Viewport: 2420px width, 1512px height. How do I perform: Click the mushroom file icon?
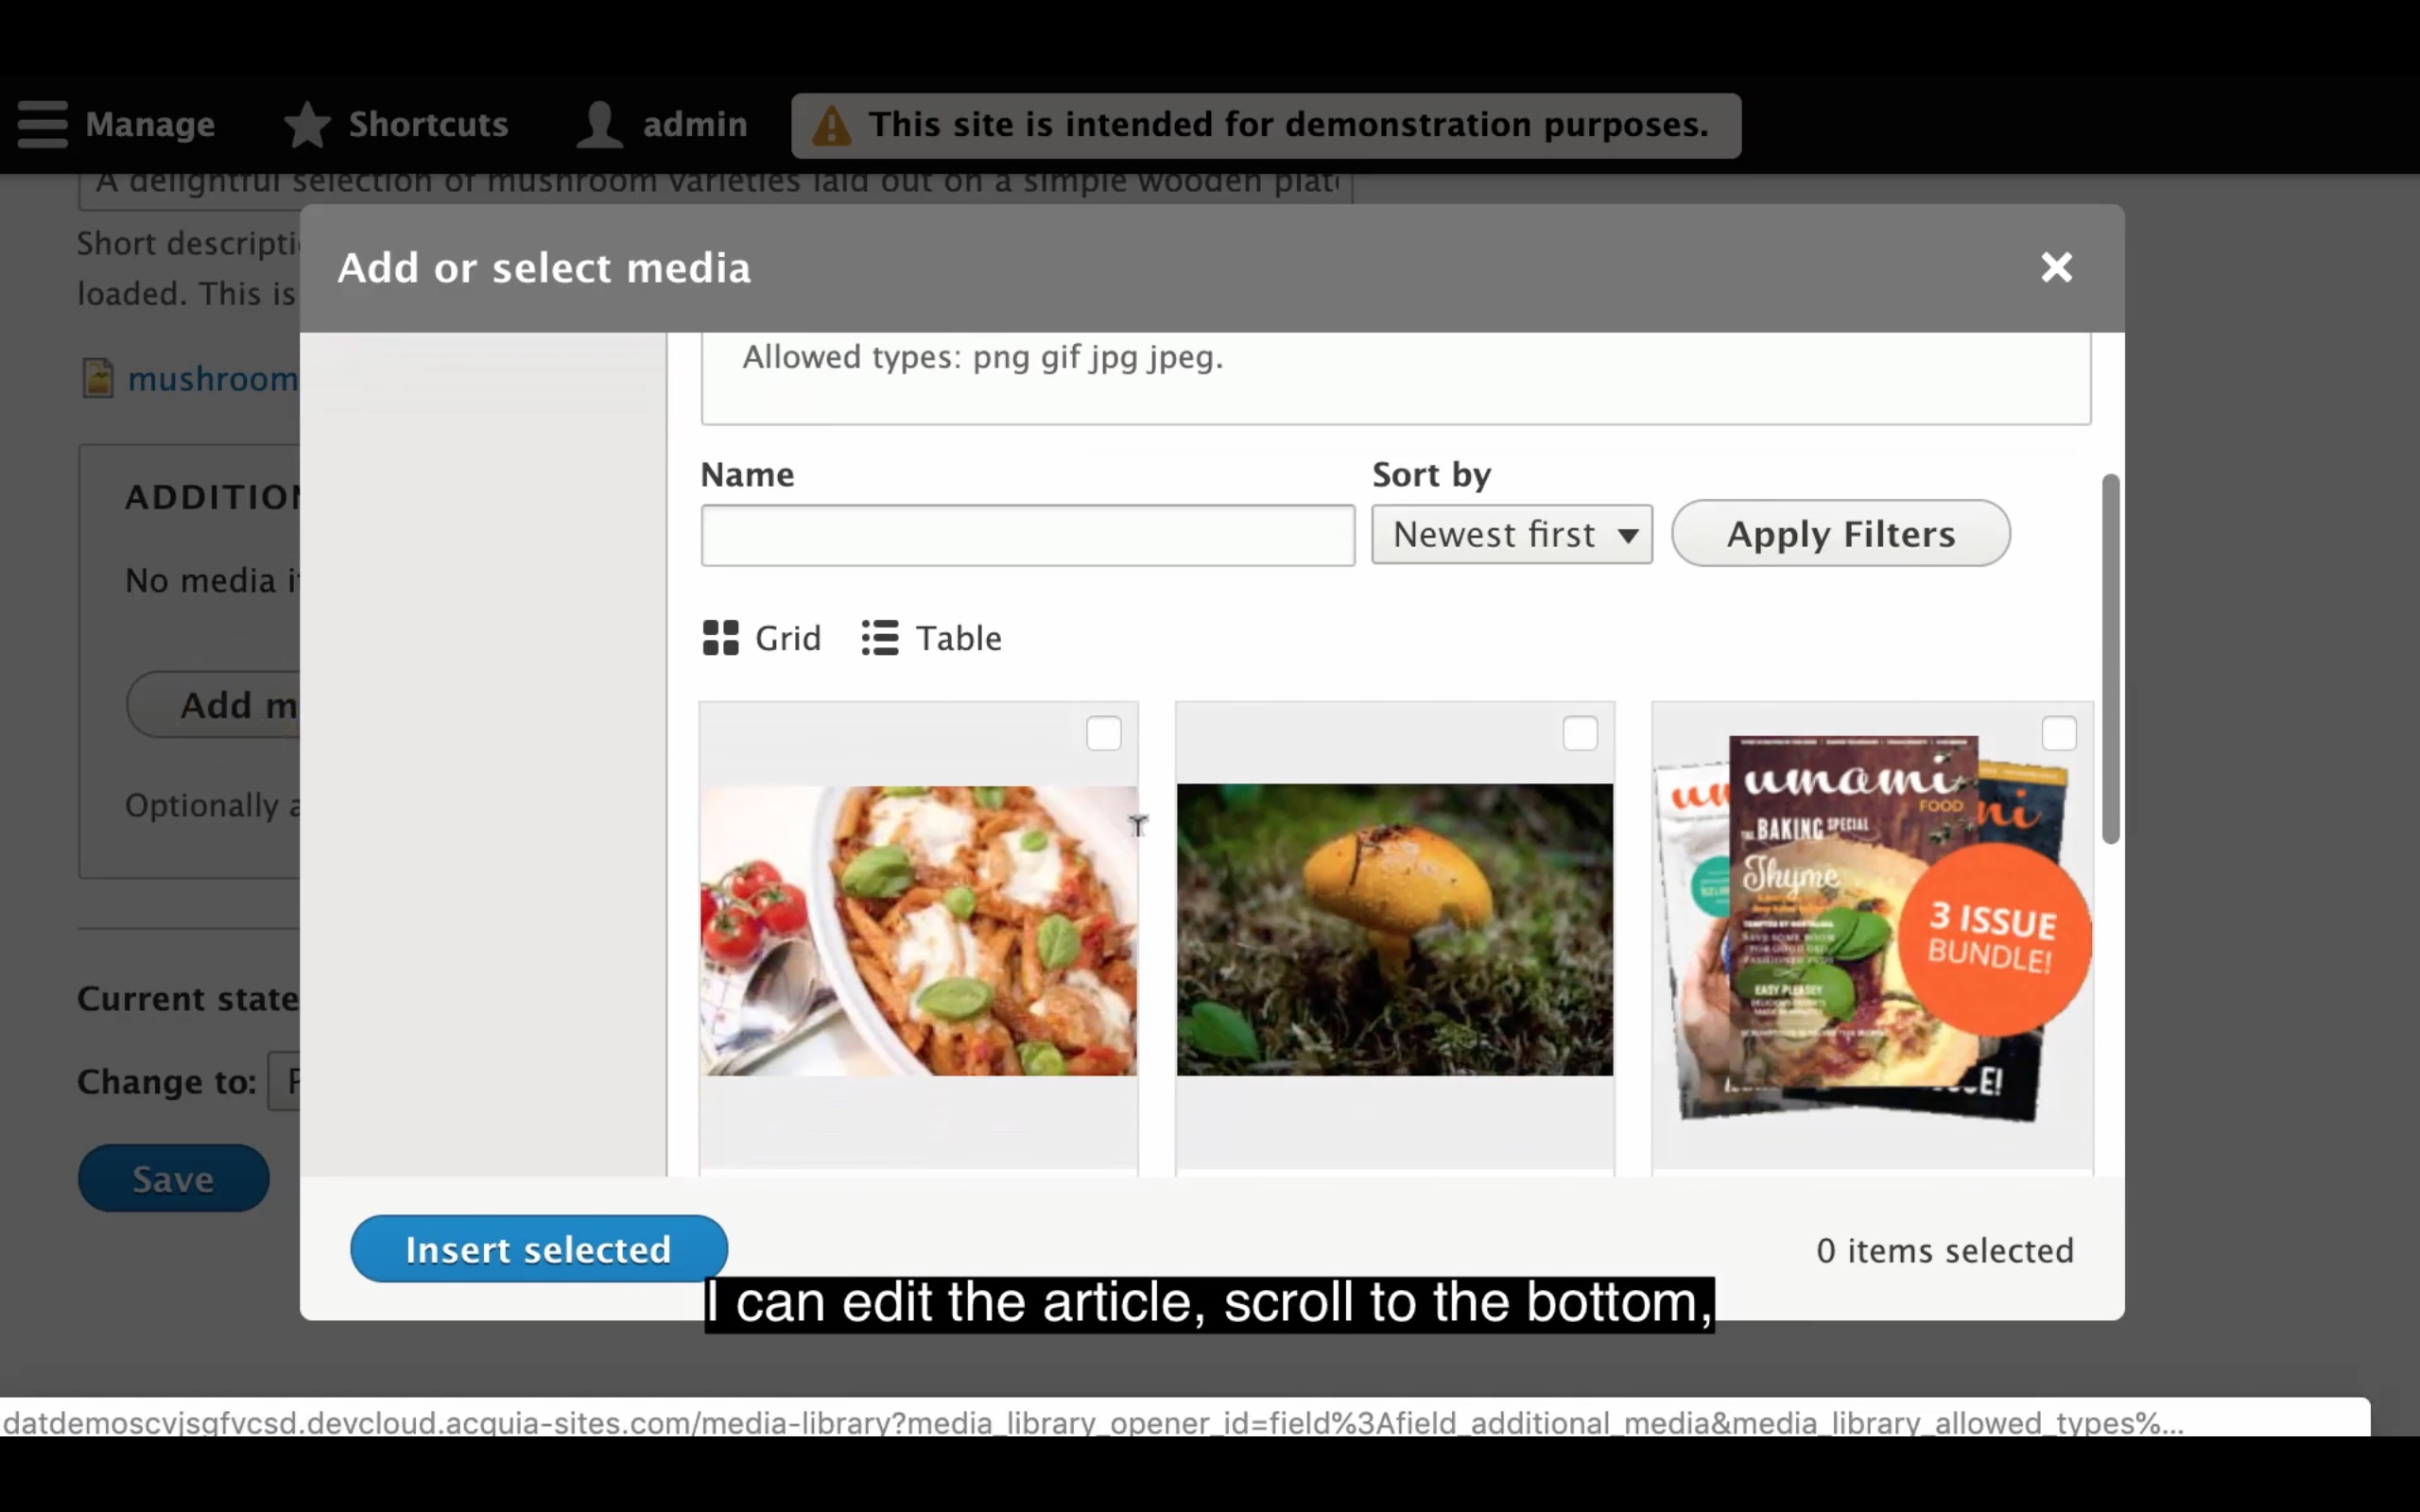pos(98,378)
